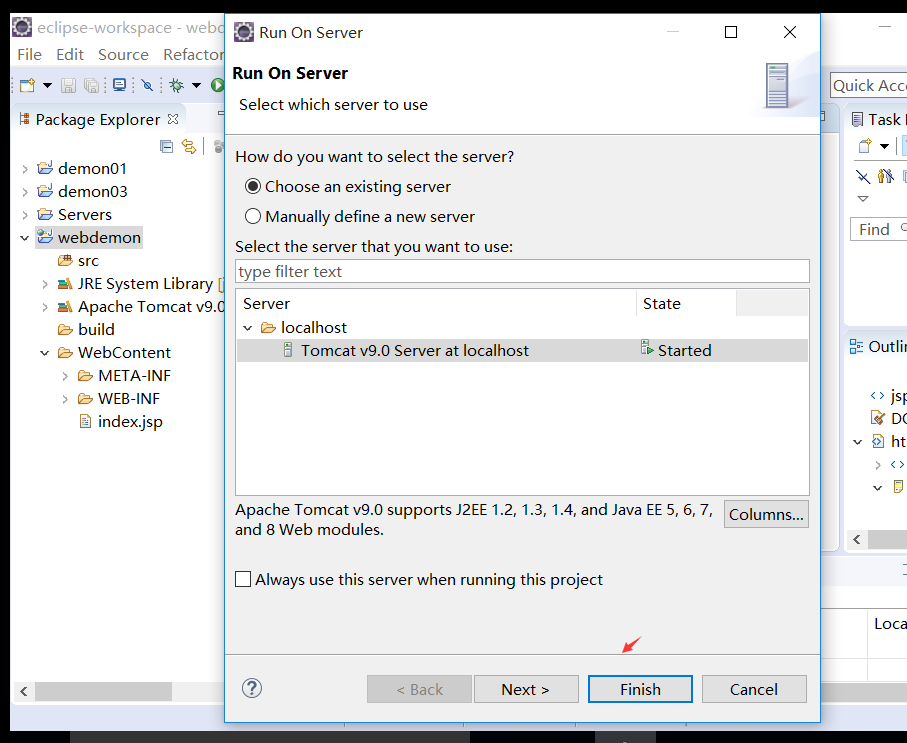Click the Columns... button
Screen dimensions: 907x743
(x=766, y=514)
